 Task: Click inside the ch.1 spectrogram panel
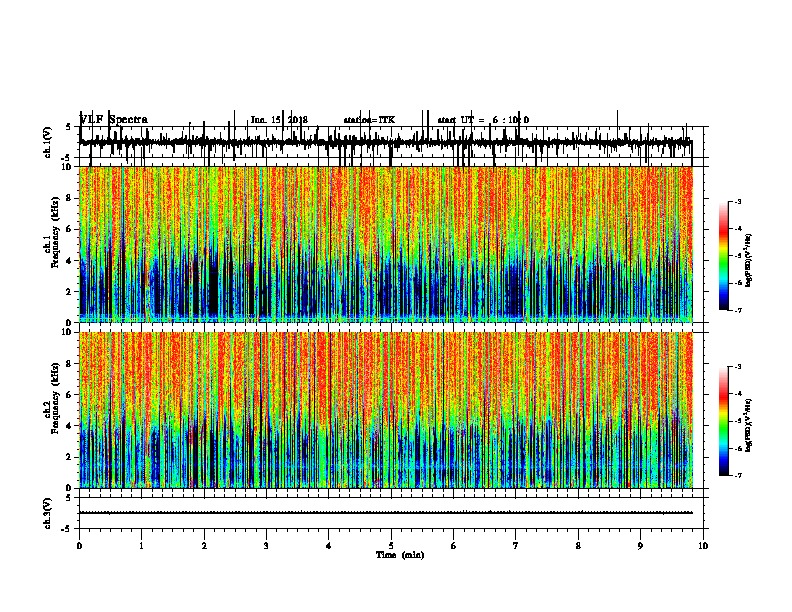point(386,244)
